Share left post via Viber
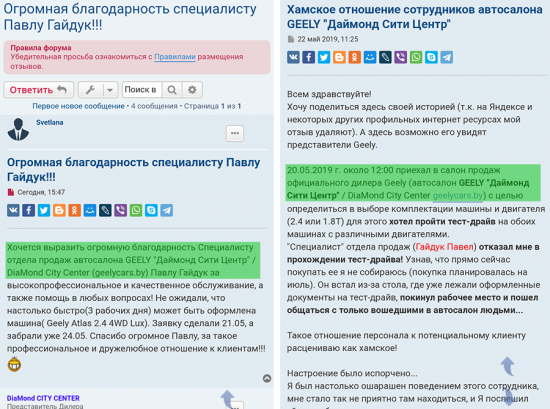Image resolution: width=550 pixels, height=409 pixels. 121,210
